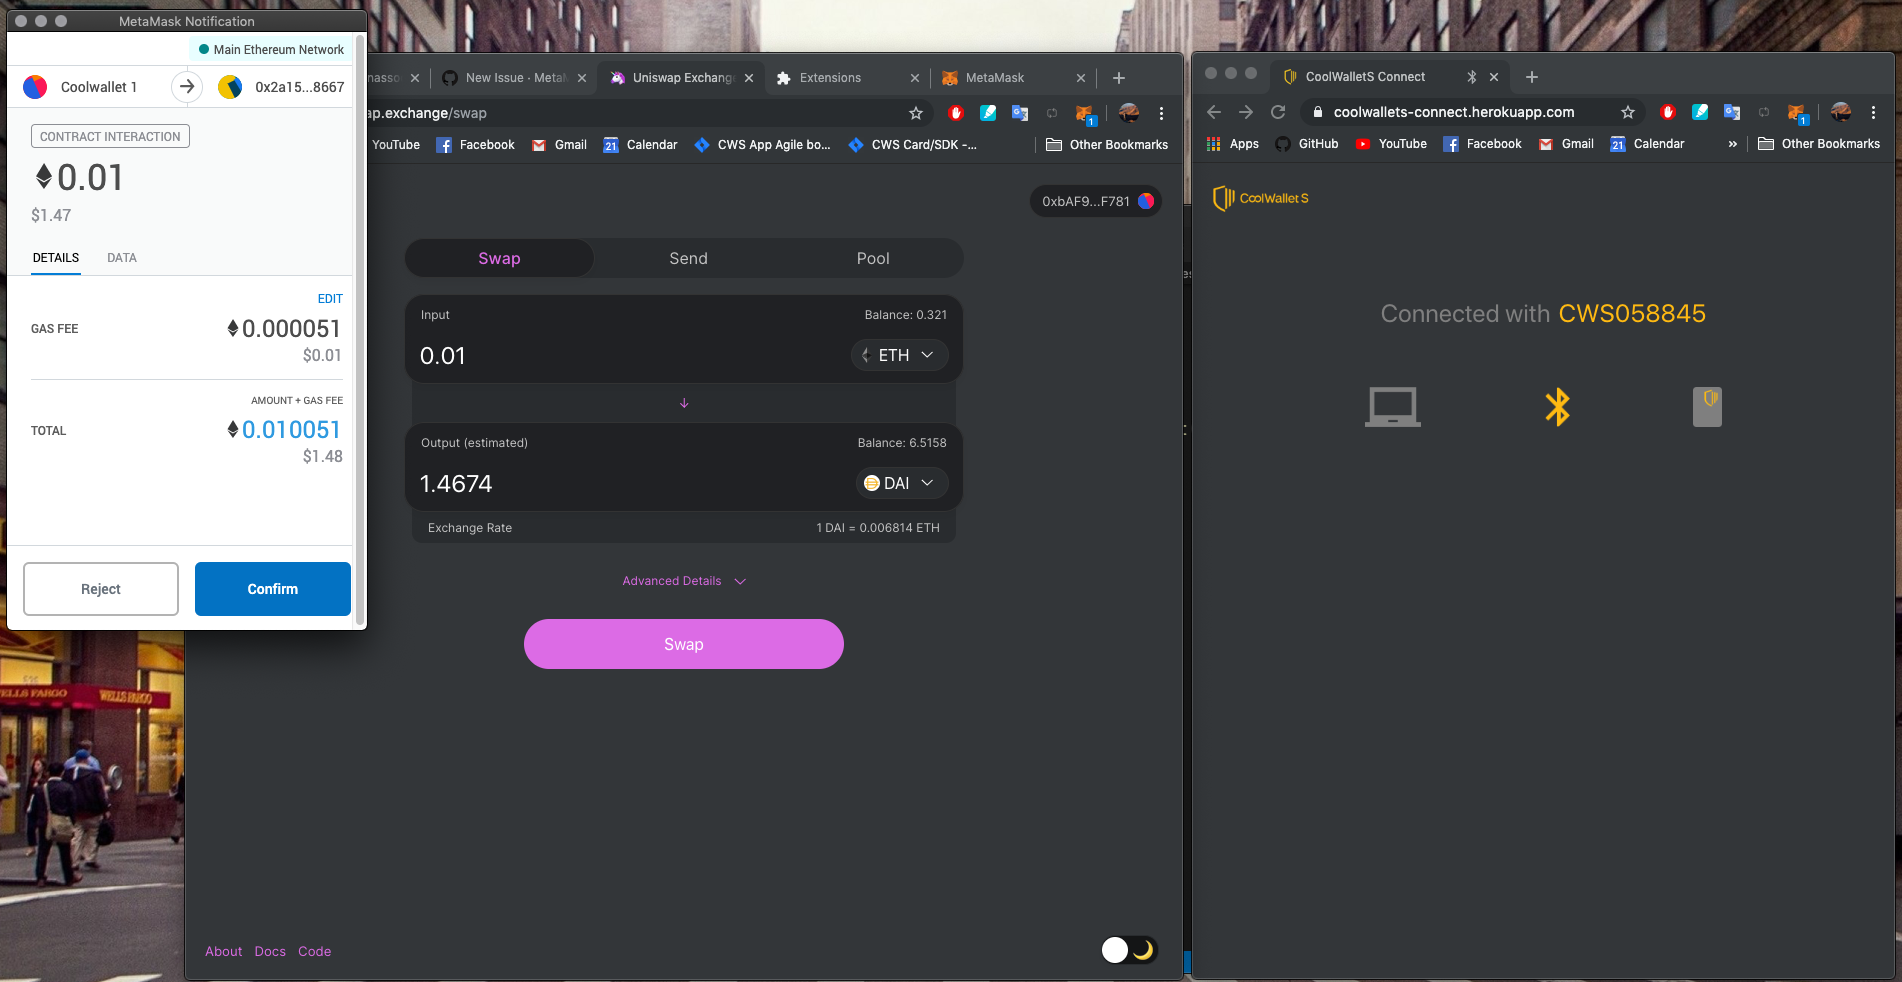
Task: Click the laptop icon on CoolWalletS Connect page
Action: [x=1393, y=407]
